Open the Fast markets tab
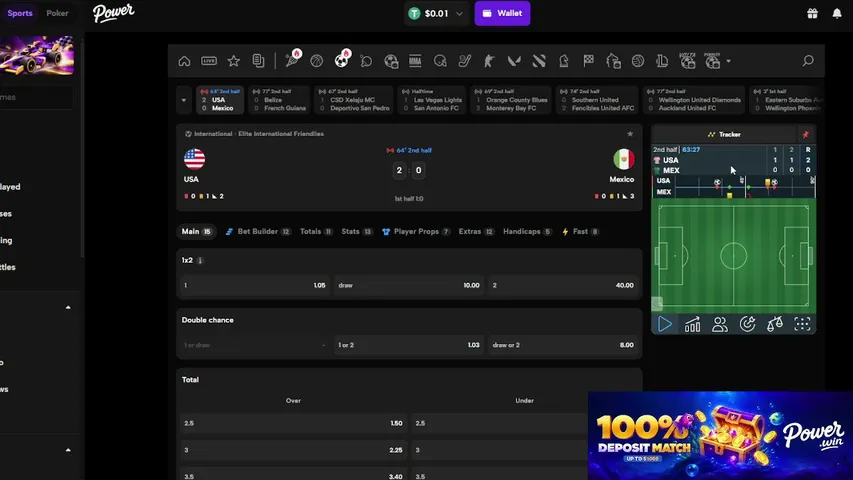853x480 pixels. coord(580,231)
